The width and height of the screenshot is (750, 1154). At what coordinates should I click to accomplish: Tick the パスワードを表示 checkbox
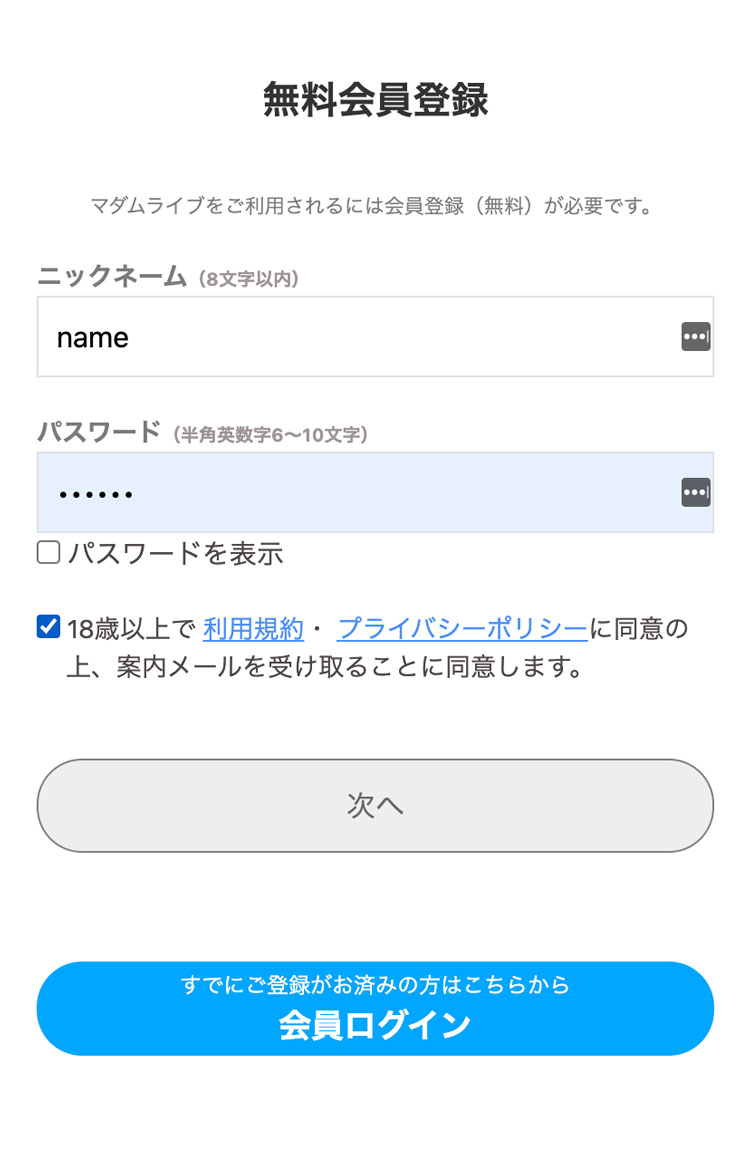pyautogui.click(x=49, y=552)
